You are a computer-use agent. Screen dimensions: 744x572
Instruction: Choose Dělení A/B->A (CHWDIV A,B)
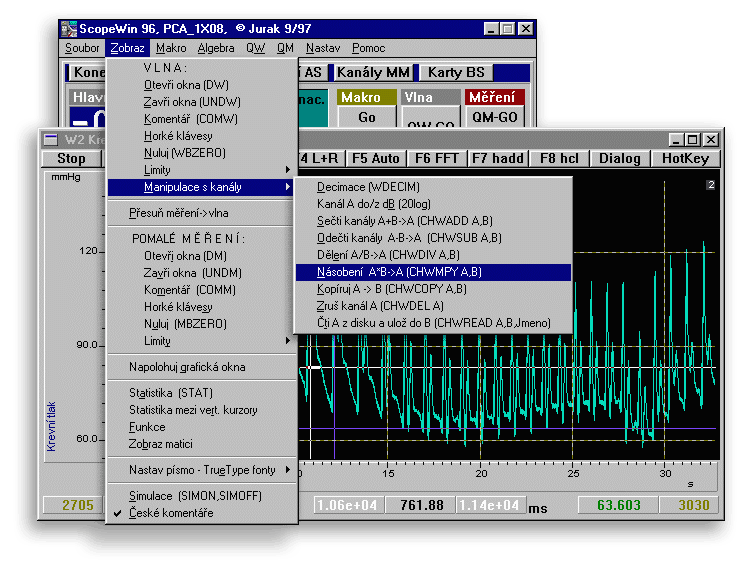point(433,255)
